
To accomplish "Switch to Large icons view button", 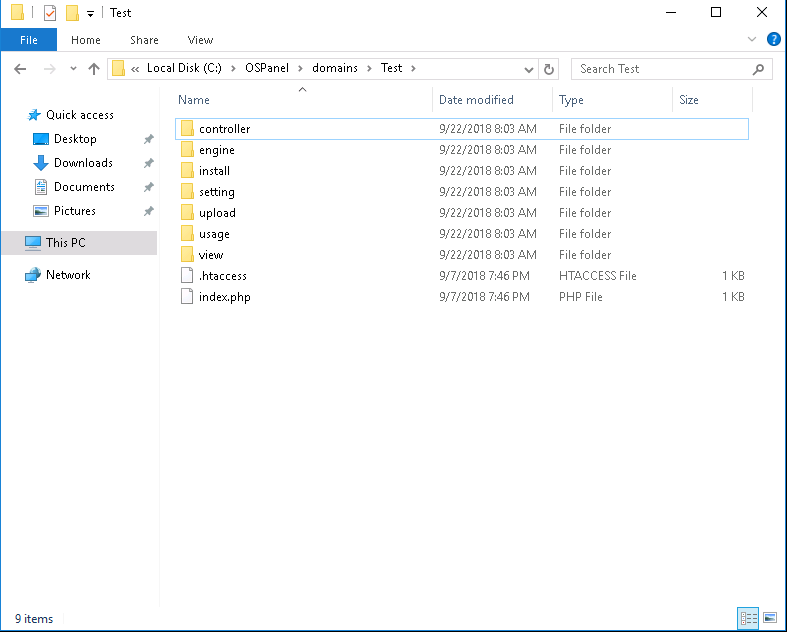I will tap(769, 618).
